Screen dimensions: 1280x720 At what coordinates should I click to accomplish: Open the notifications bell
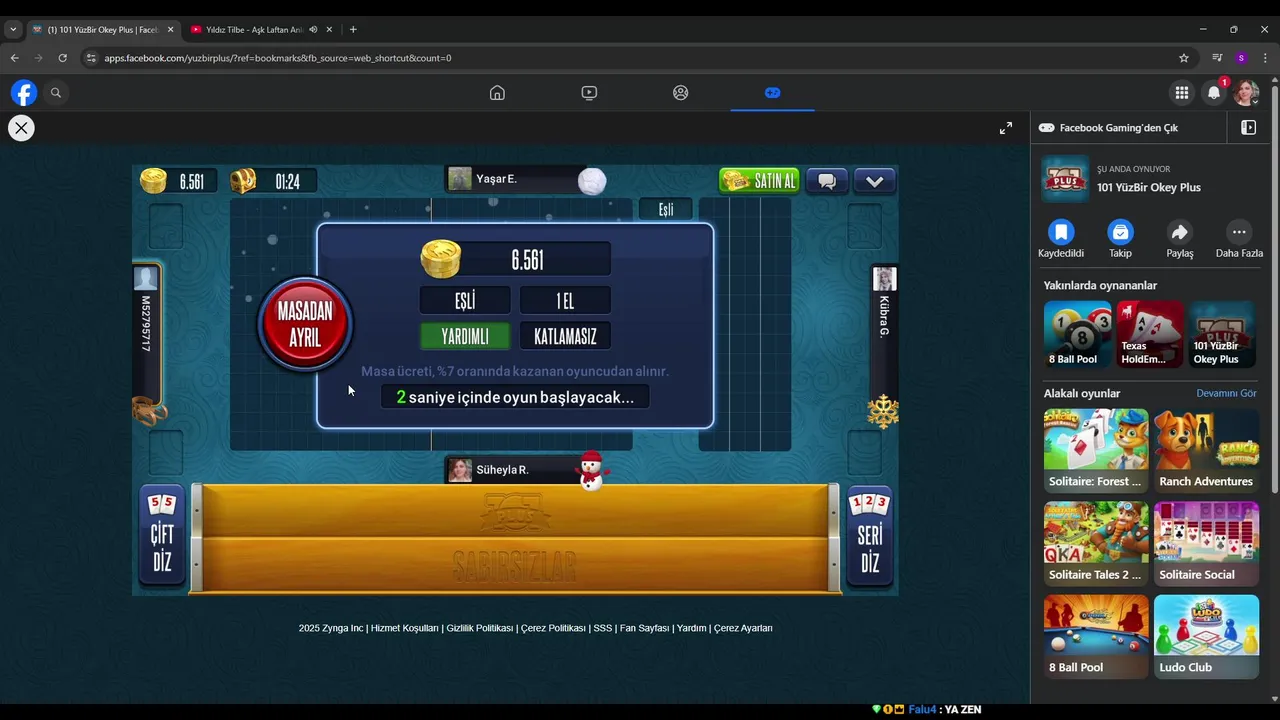tap(1214, 93)
